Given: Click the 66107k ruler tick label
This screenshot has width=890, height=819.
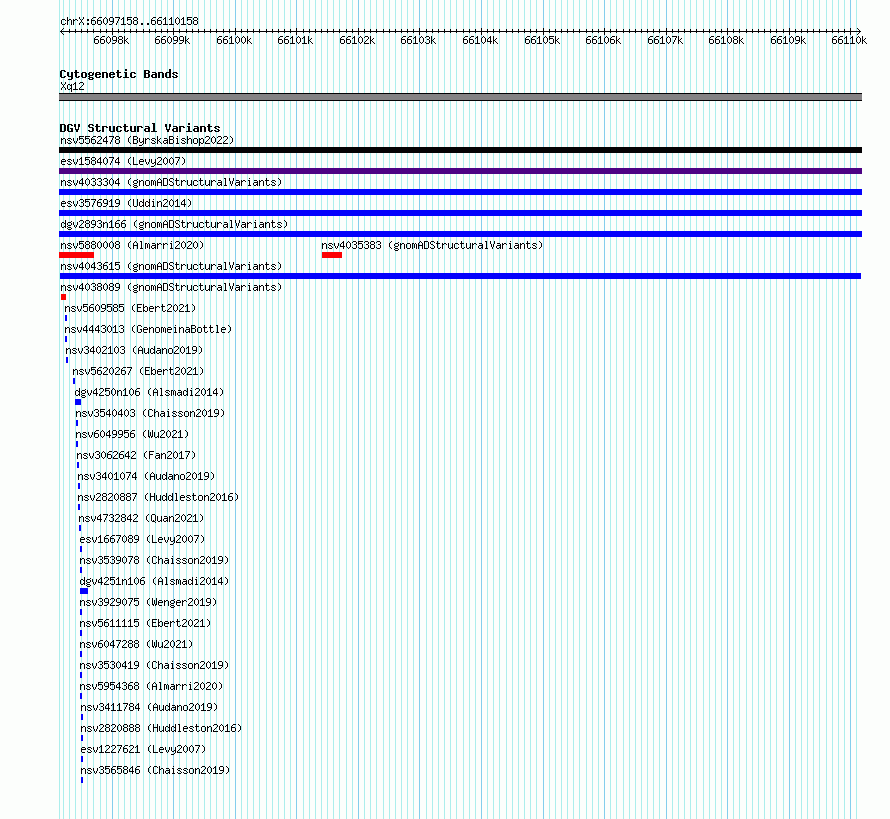Looking at the screenshot, I should point(665,40).
